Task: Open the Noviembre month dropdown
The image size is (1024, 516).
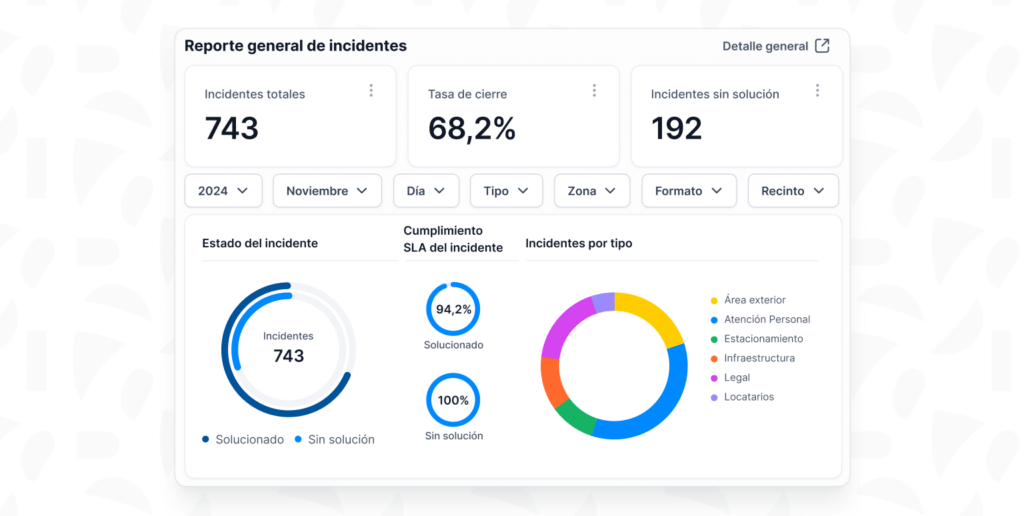Action: coord(327,191)
